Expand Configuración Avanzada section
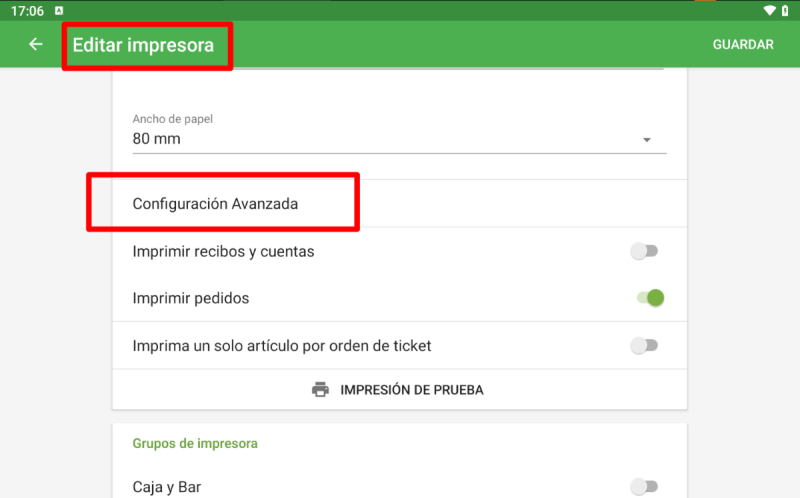The width and height of the screenshot is (800, 498). click(399, 204)
